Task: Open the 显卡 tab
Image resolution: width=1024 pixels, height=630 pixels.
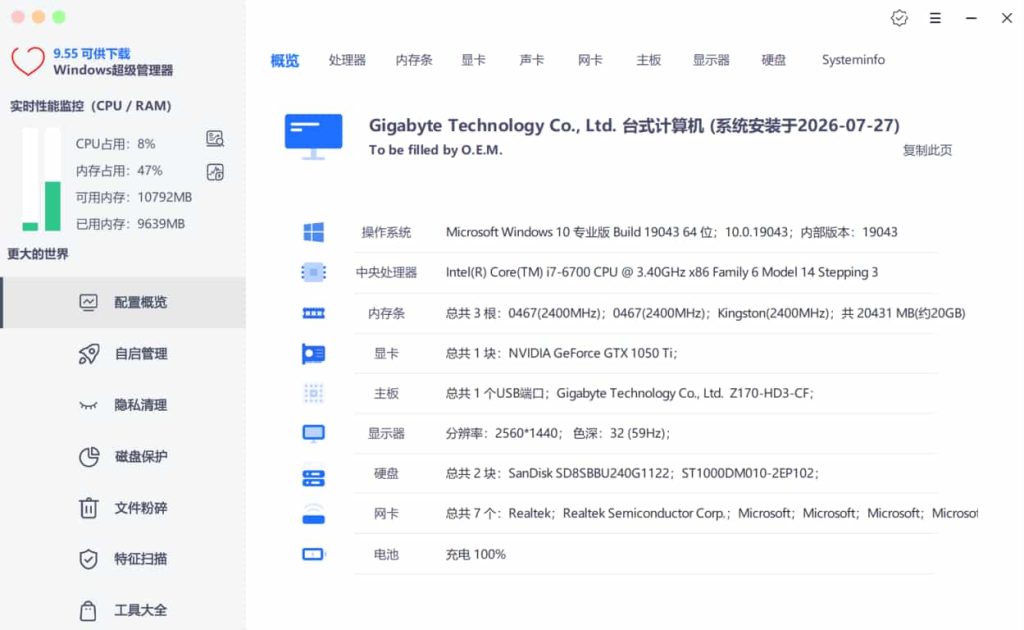Action: (x=473, y=60)
